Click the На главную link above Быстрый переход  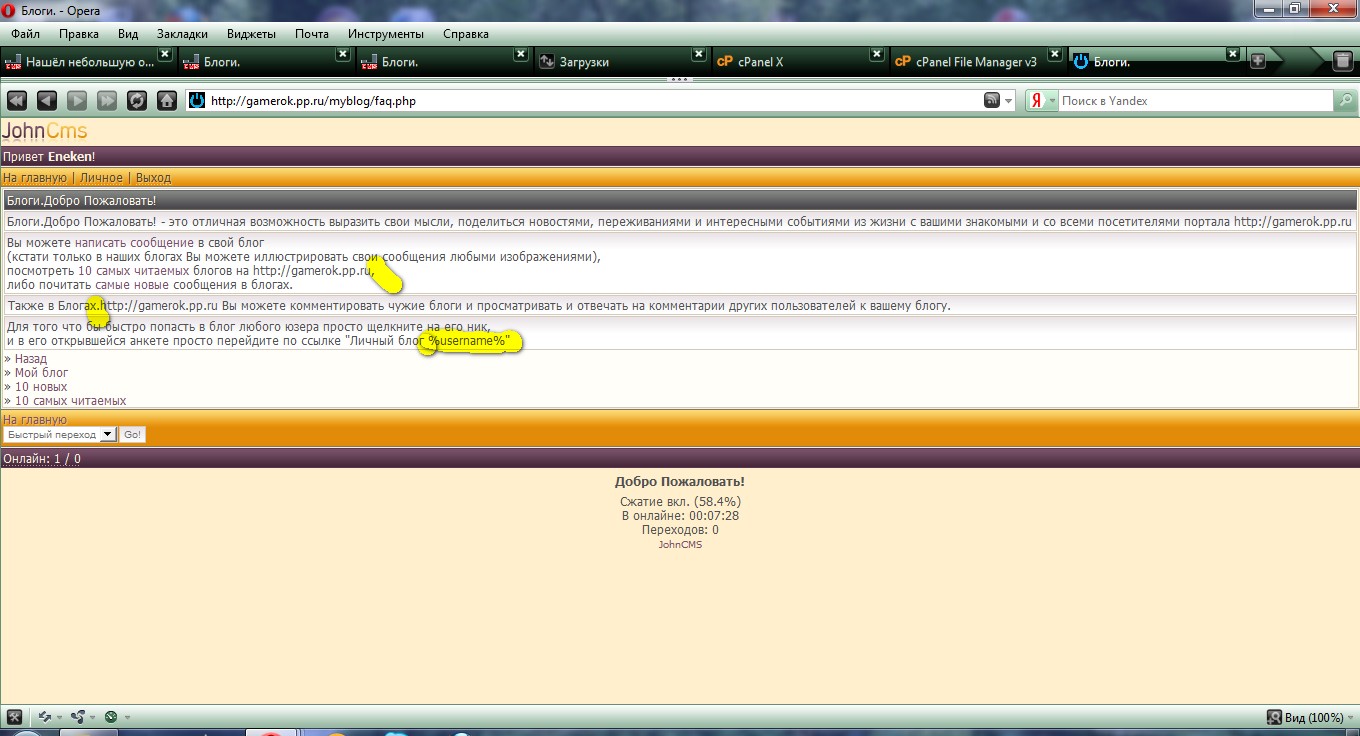pyautogui.click(x=35, y=420)
